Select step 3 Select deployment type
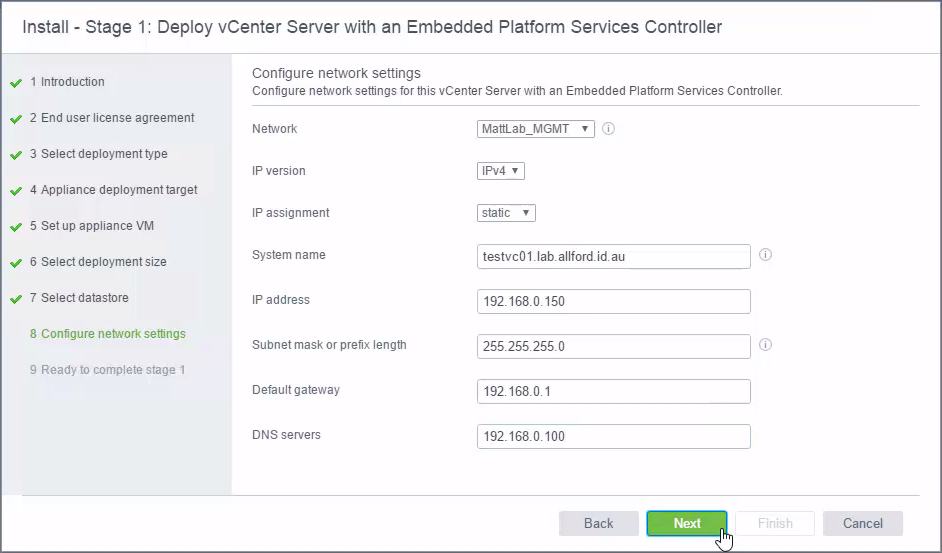Screen dimensions: 942x553 pos(99,154)
